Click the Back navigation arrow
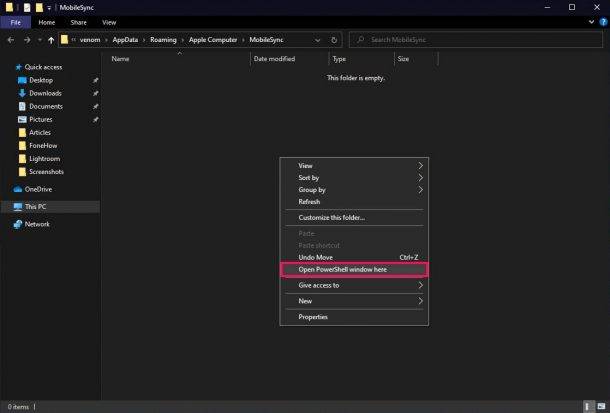The image size is (610, 413). pos(10,40)
